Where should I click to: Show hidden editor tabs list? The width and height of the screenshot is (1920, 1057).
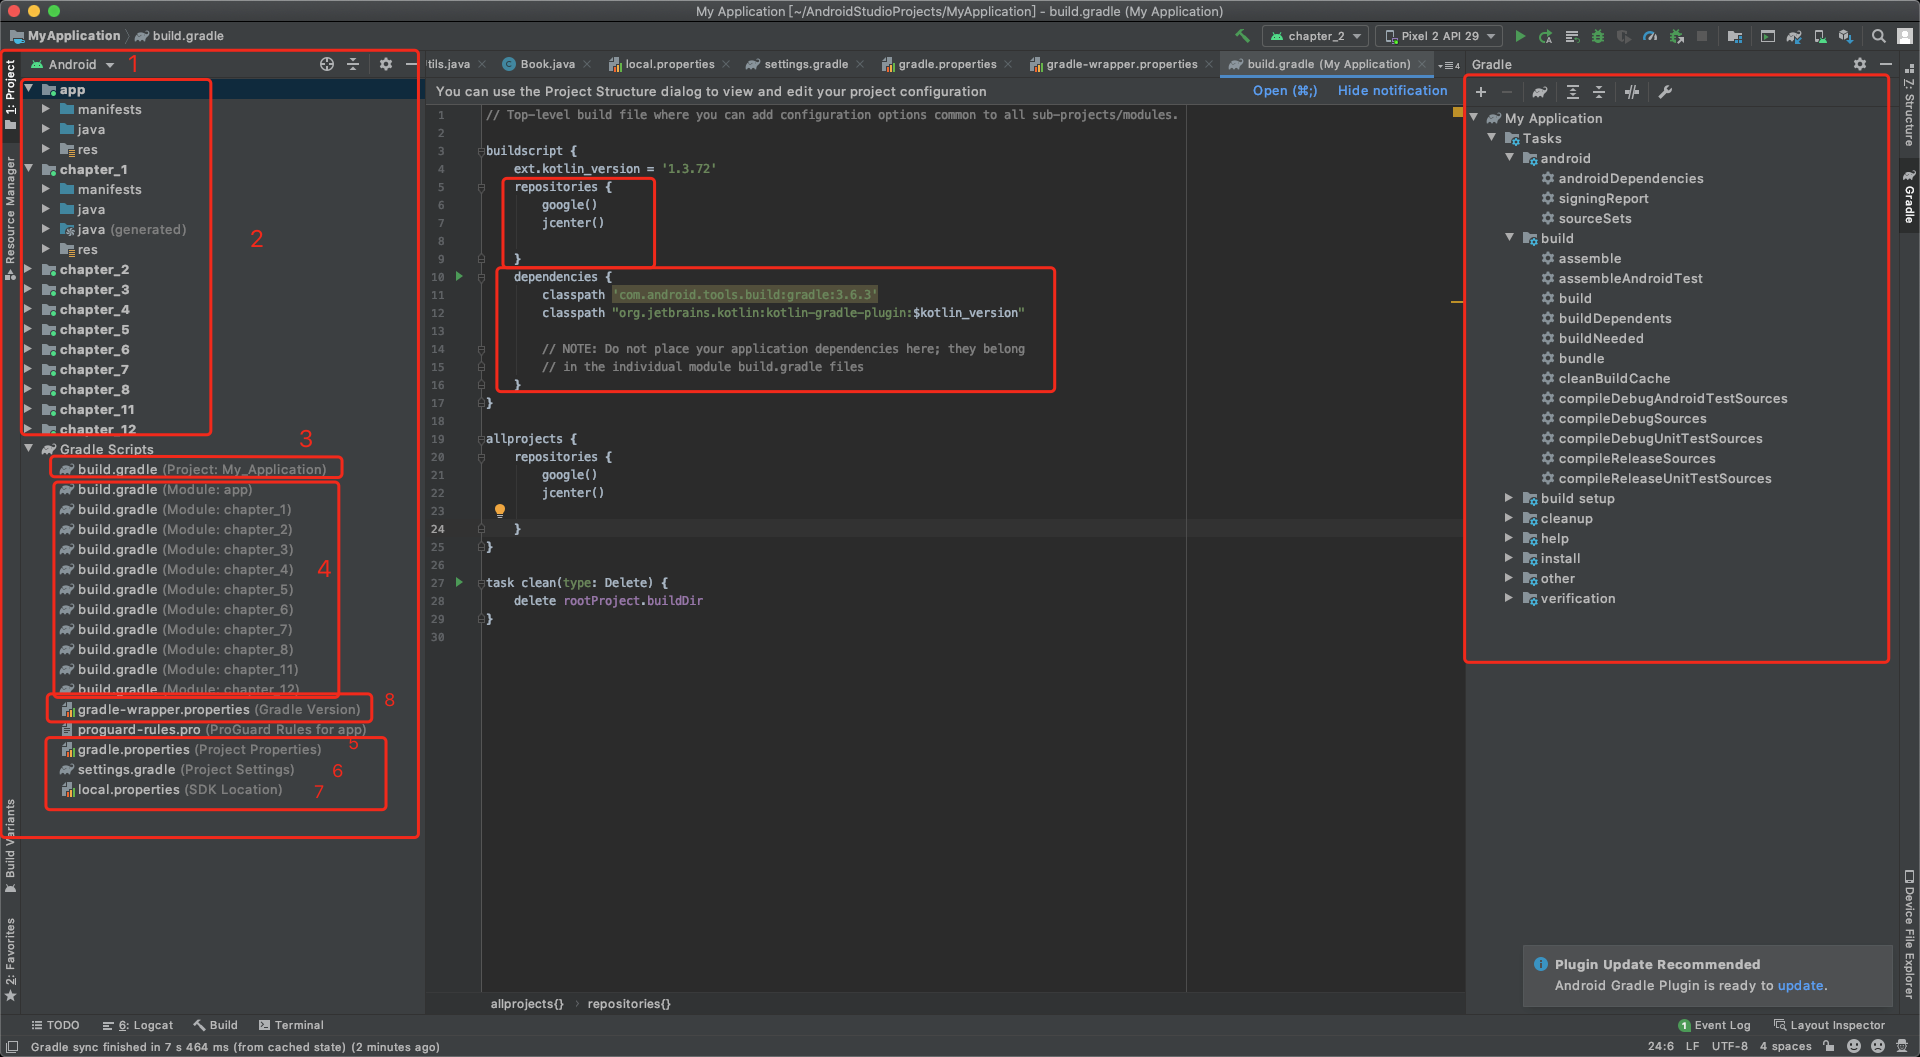[x=1449, y=65]
